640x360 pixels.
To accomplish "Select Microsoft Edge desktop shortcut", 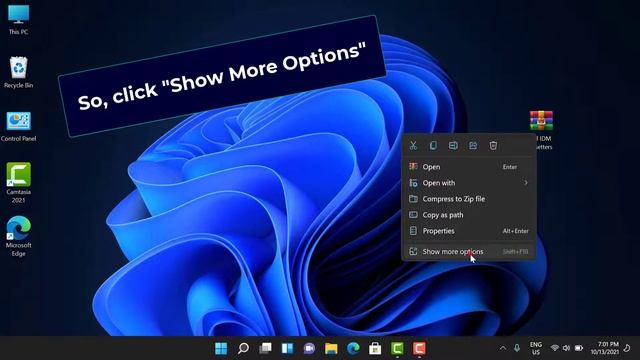I will (x=18, y=236).
